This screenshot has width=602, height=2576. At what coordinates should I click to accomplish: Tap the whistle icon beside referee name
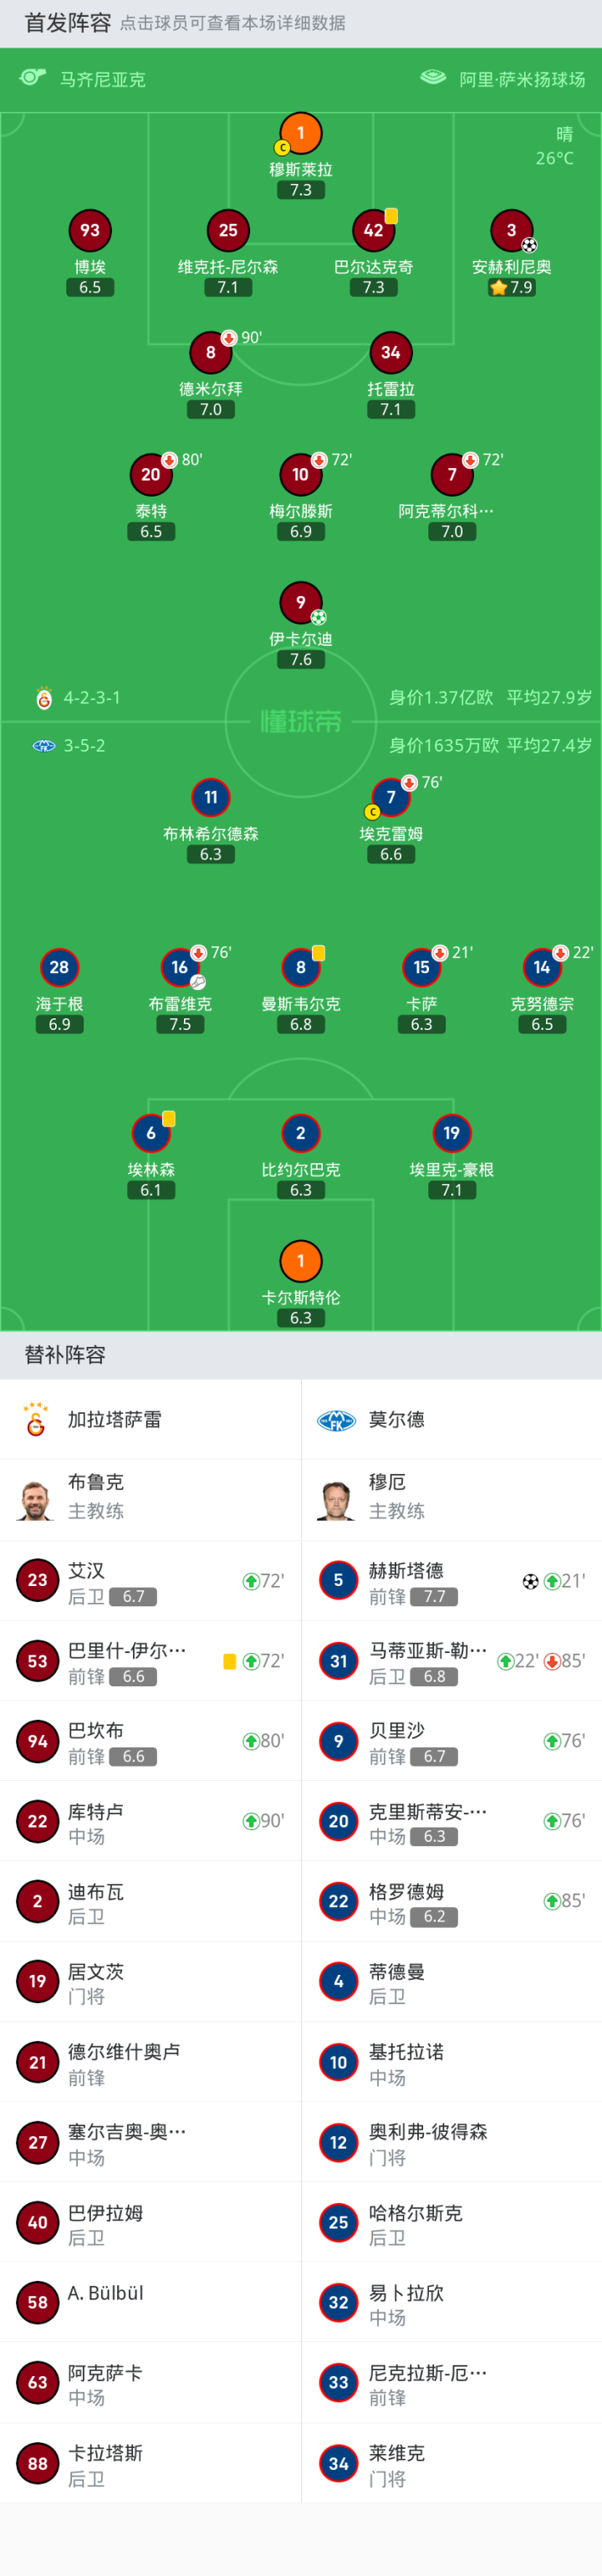tap(33, 78)
